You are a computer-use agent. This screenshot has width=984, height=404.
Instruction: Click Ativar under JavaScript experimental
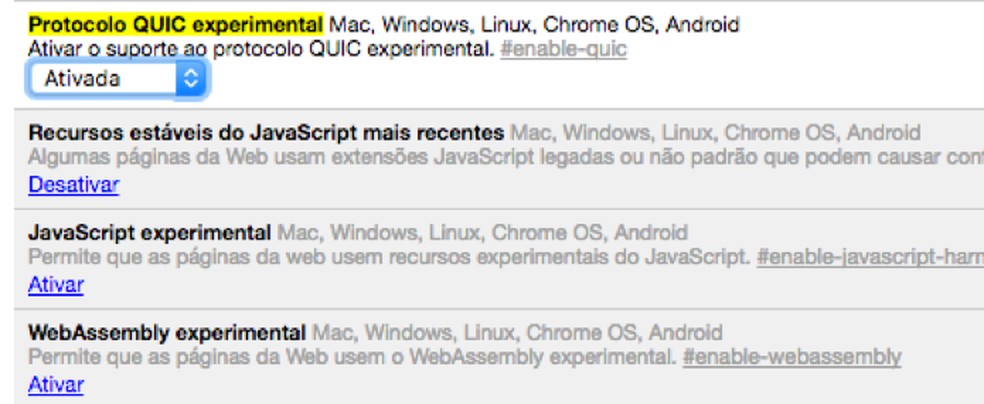pyautogui.click(x=56, y=285)
